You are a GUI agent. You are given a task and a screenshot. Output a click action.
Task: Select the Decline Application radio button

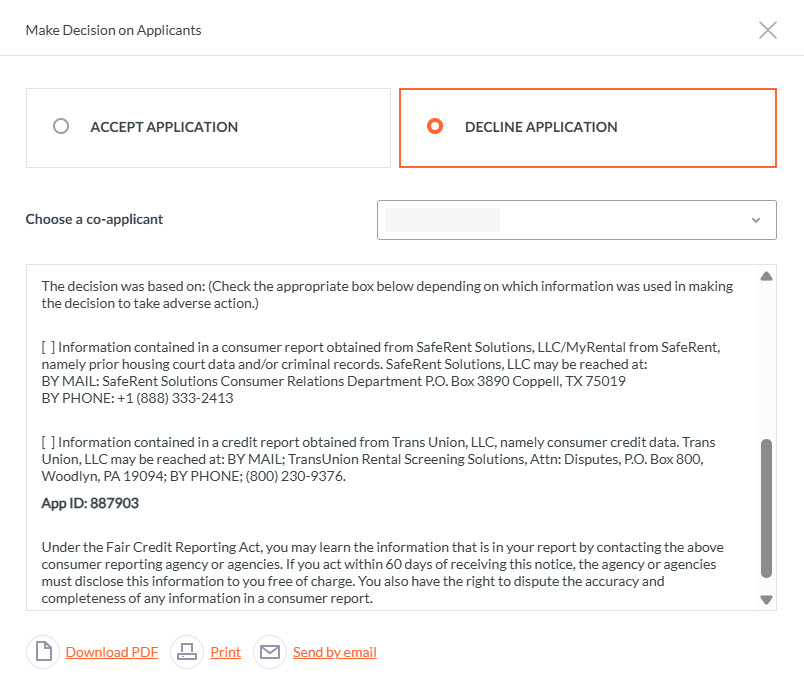pos(435,126)
